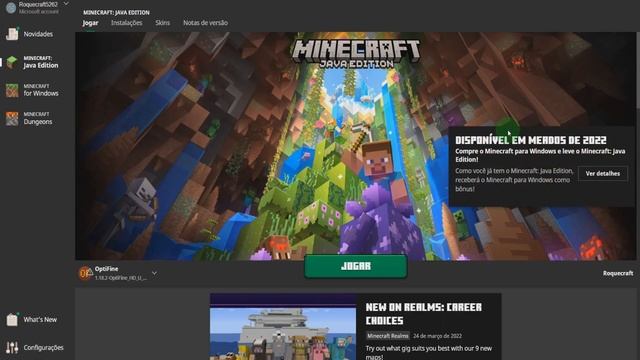Open the Career Choices news thumbnail

pyautogui.click(x=283, y=327)
